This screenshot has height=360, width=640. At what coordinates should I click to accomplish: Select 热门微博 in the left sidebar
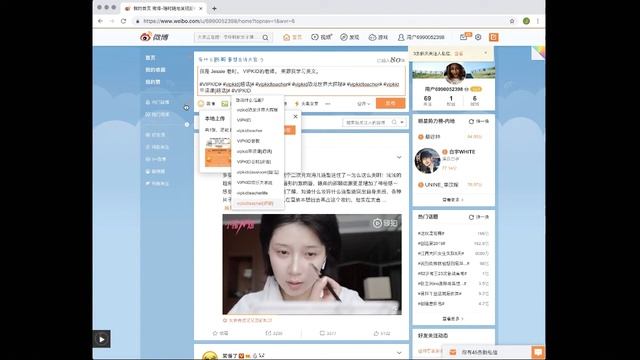click(x=157, y=102)
